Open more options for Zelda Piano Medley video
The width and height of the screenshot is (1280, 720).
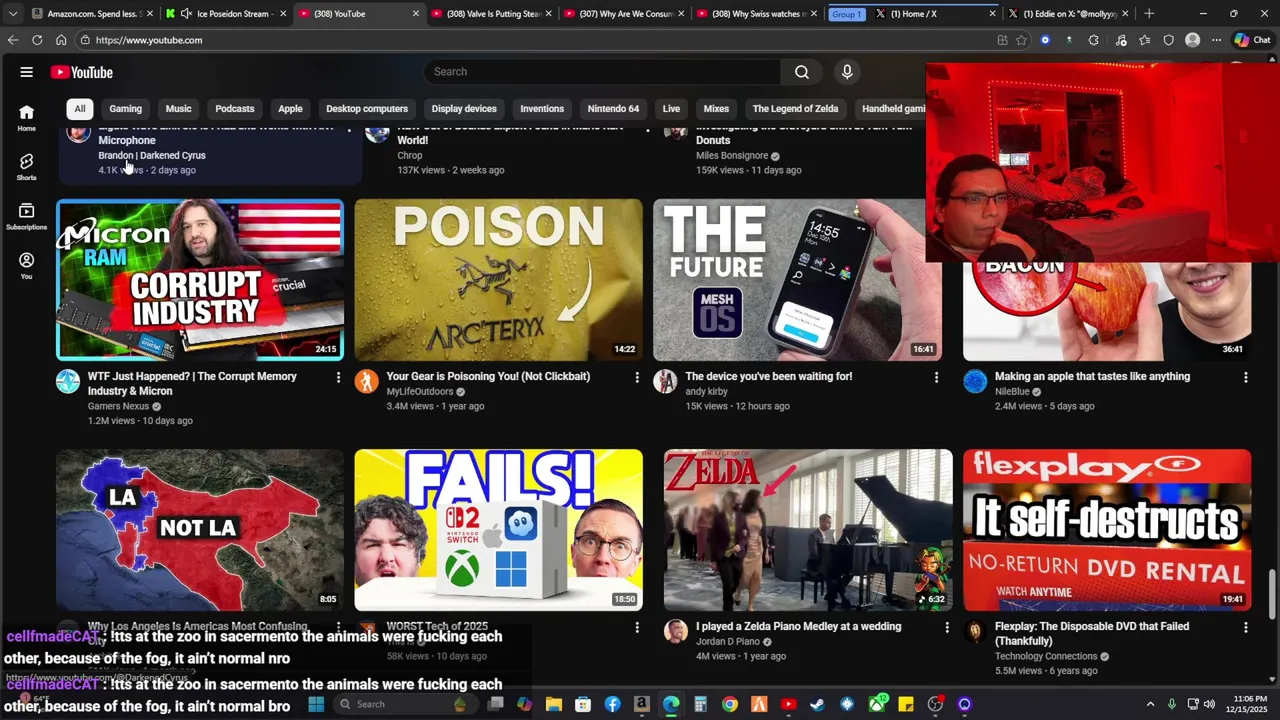[x=947, y=627]
